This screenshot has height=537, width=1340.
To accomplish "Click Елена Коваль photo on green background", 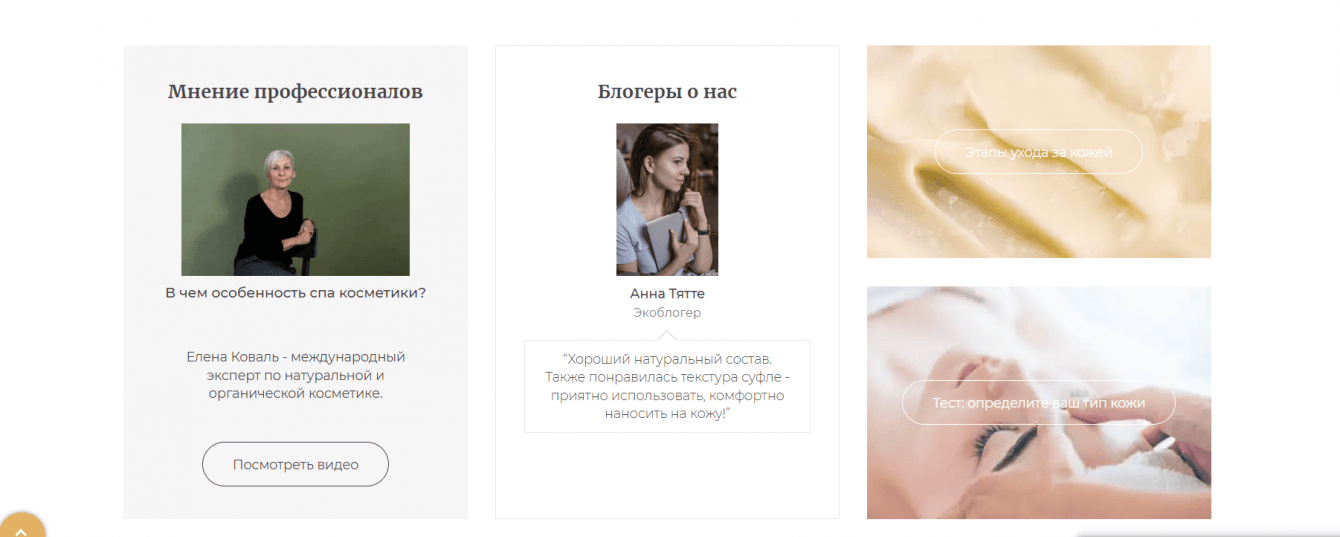I will pyautogui.click(x=295, y=199).
